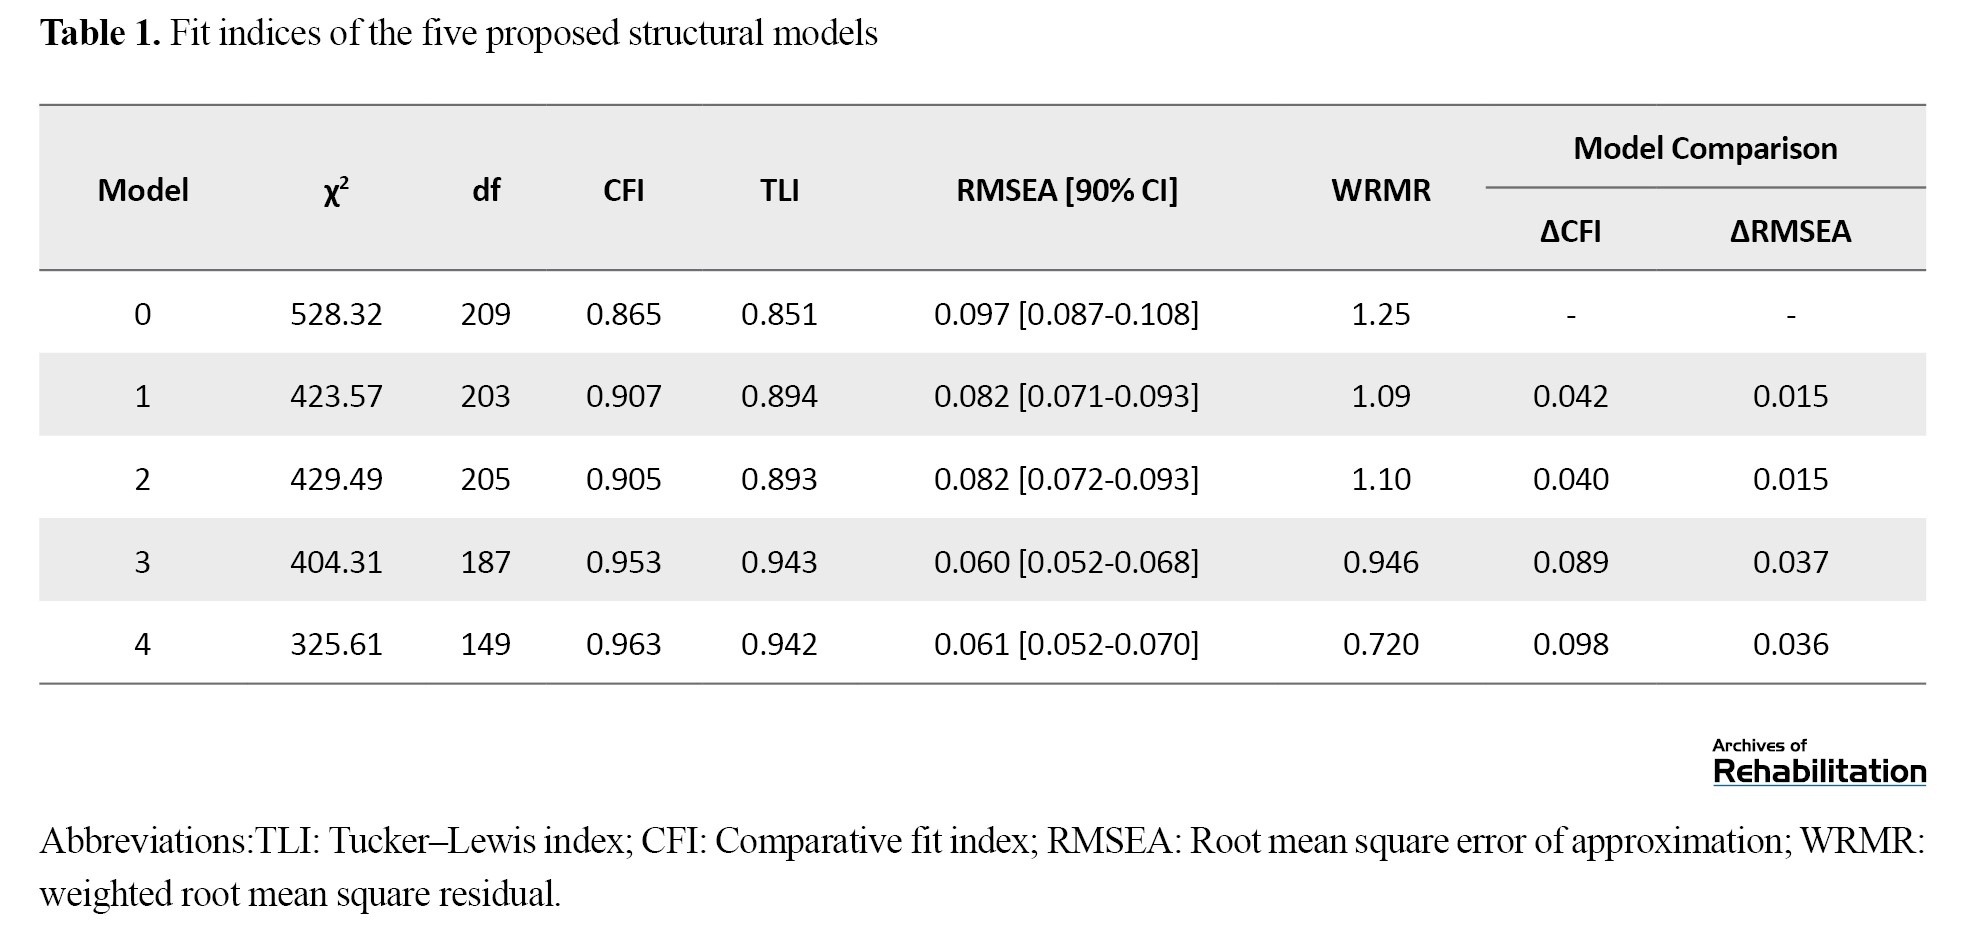Viewport: 1964px width, 952px height.
Task: Click the Table 1 caption title
Action: pos(458,33)
